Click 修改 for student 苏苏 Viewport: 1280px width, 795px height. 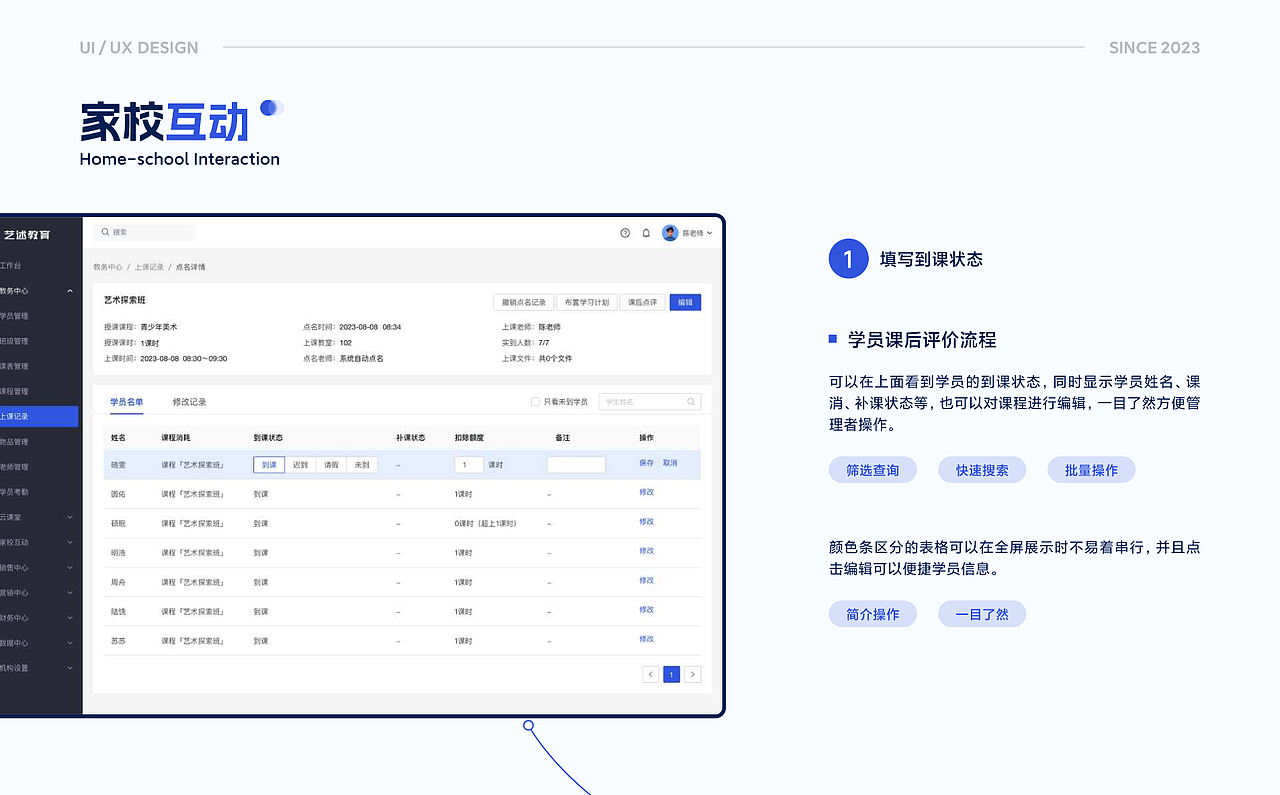(646, 639)
